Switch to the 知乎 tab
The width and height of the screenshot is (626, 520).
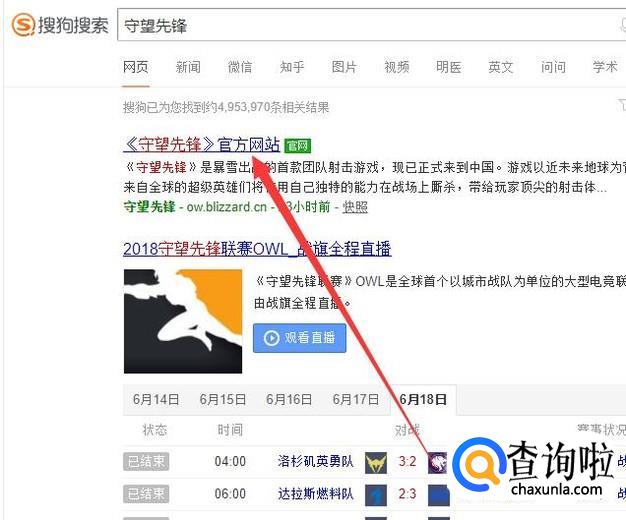(292, 67)
